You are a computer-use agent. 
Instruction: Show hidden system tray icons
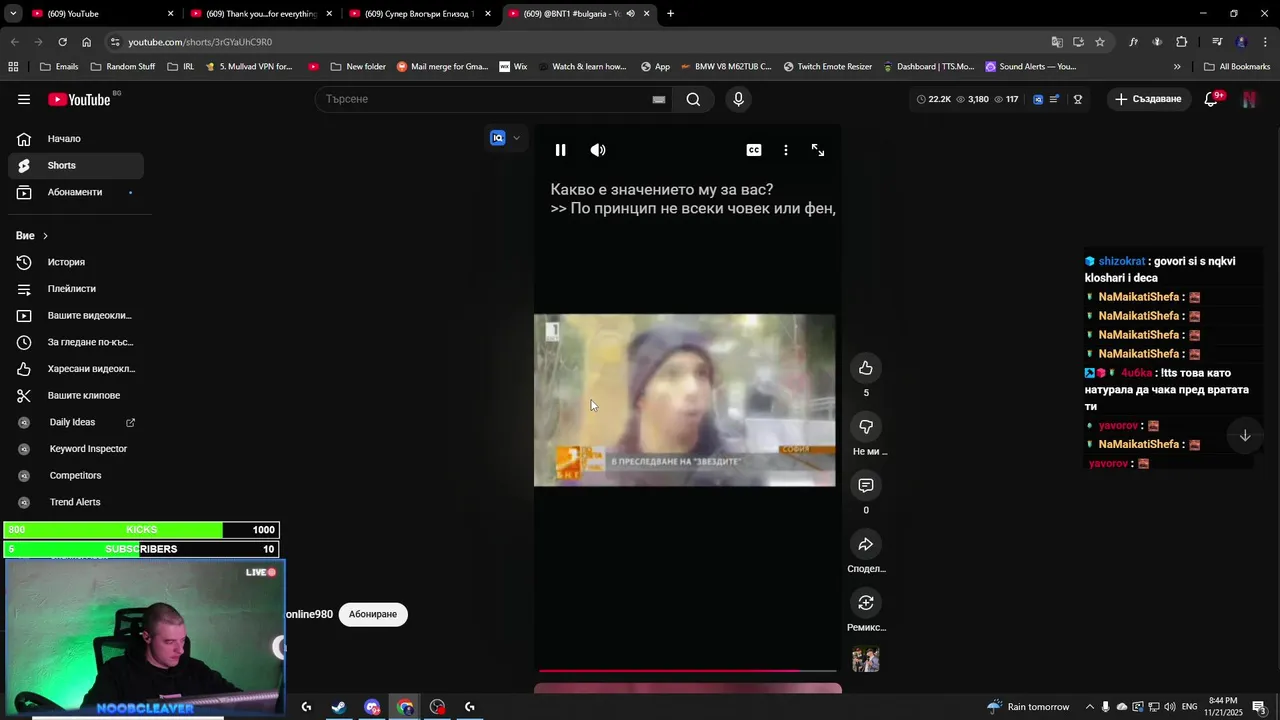1090,707
